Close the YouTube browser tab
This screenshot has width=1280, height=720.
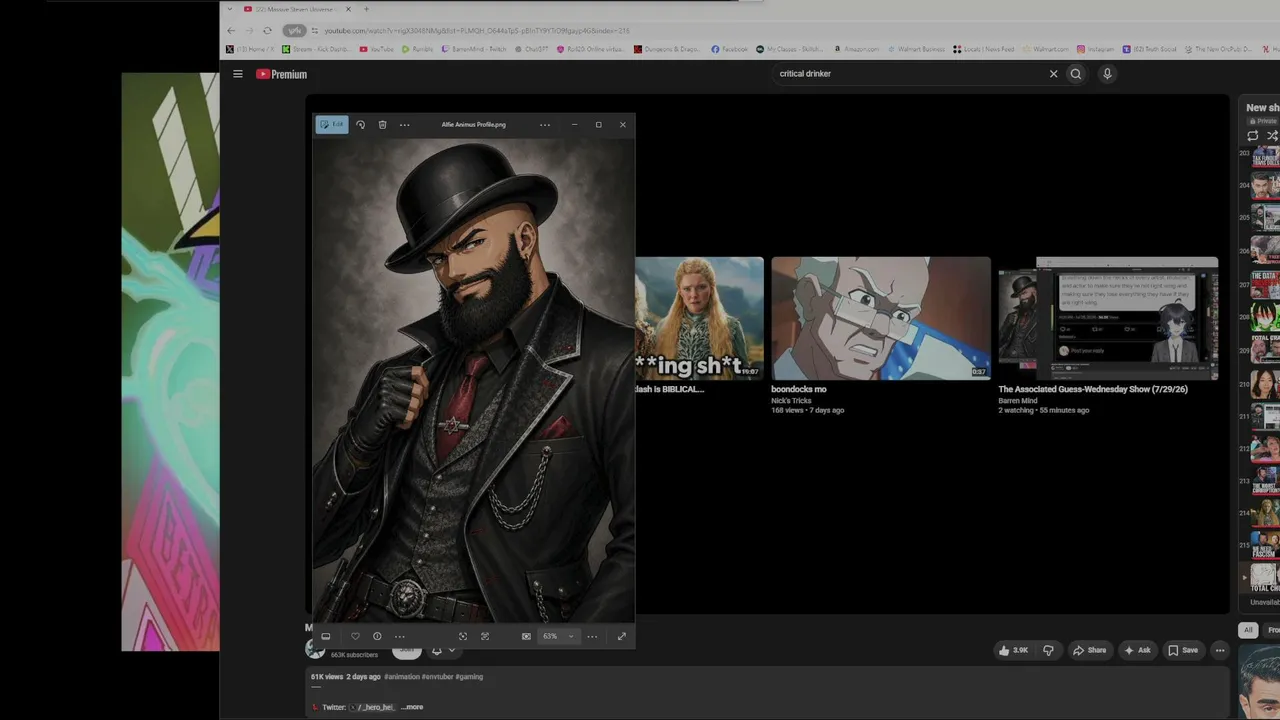click(348, 9)
